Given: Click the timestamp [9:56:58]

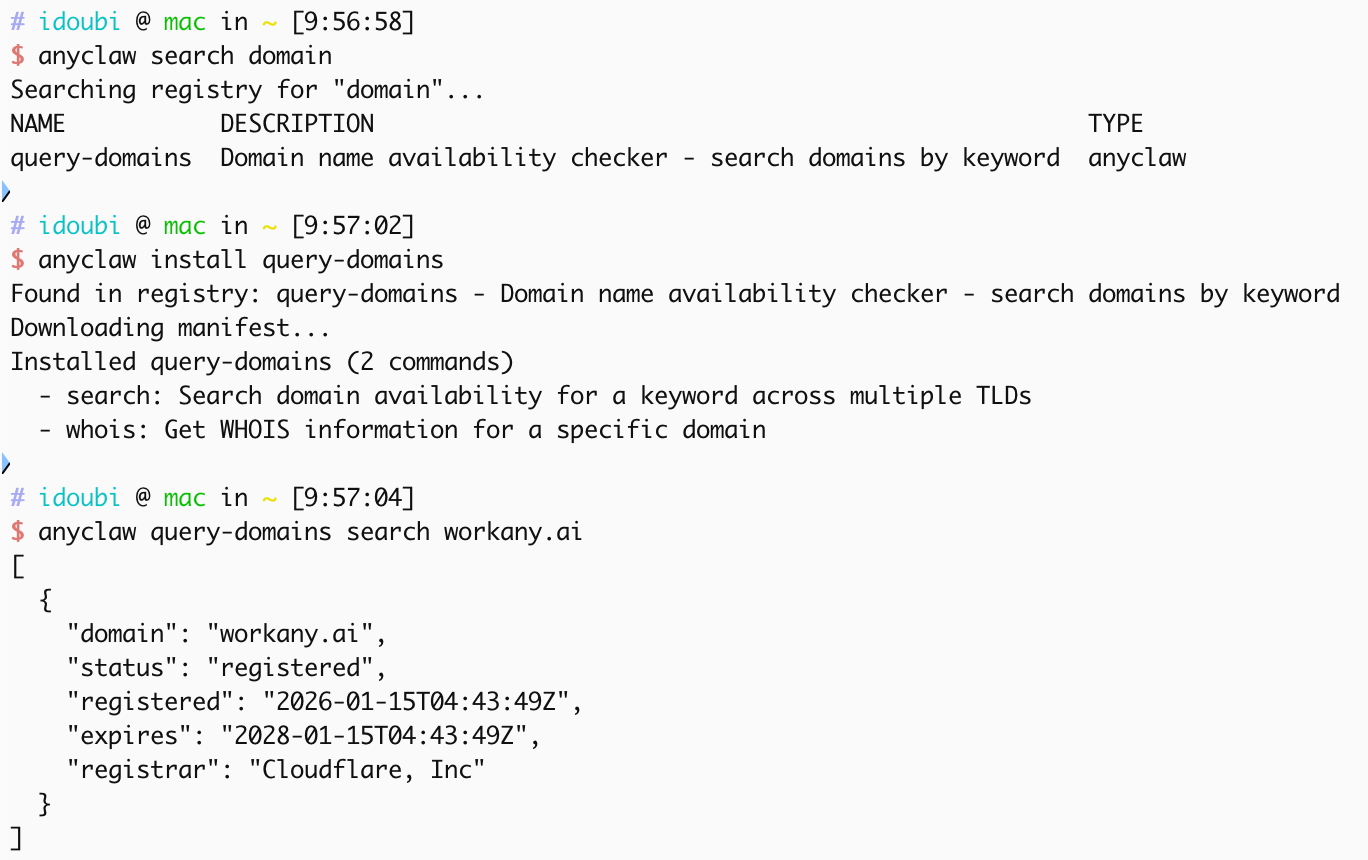Looking at the screenshot, I should [x=352, y=22].
